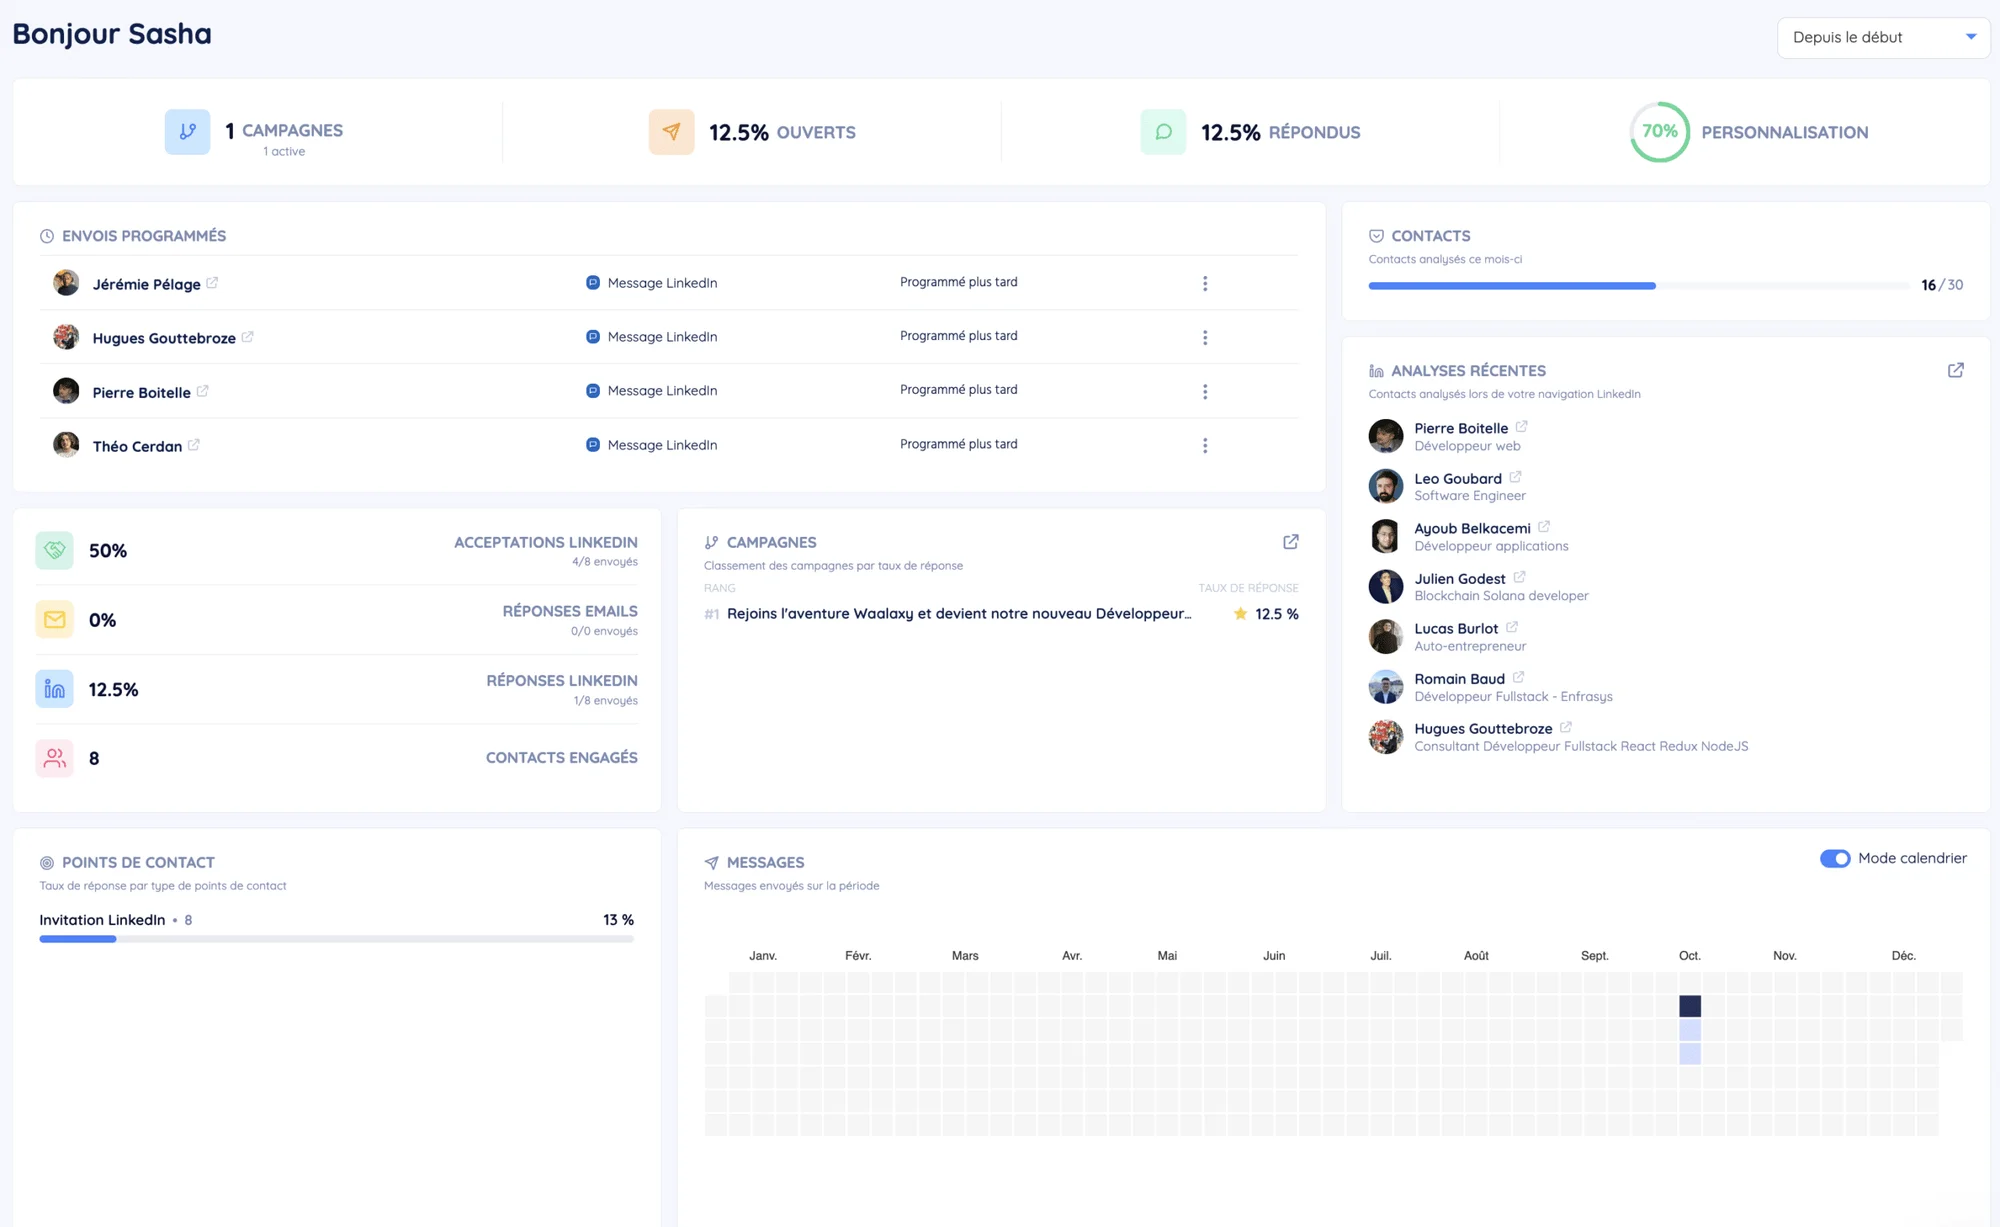Click the Contacts shield icon
Viewport: 2000px width, 1227px height.
(x=1376, y=236)
